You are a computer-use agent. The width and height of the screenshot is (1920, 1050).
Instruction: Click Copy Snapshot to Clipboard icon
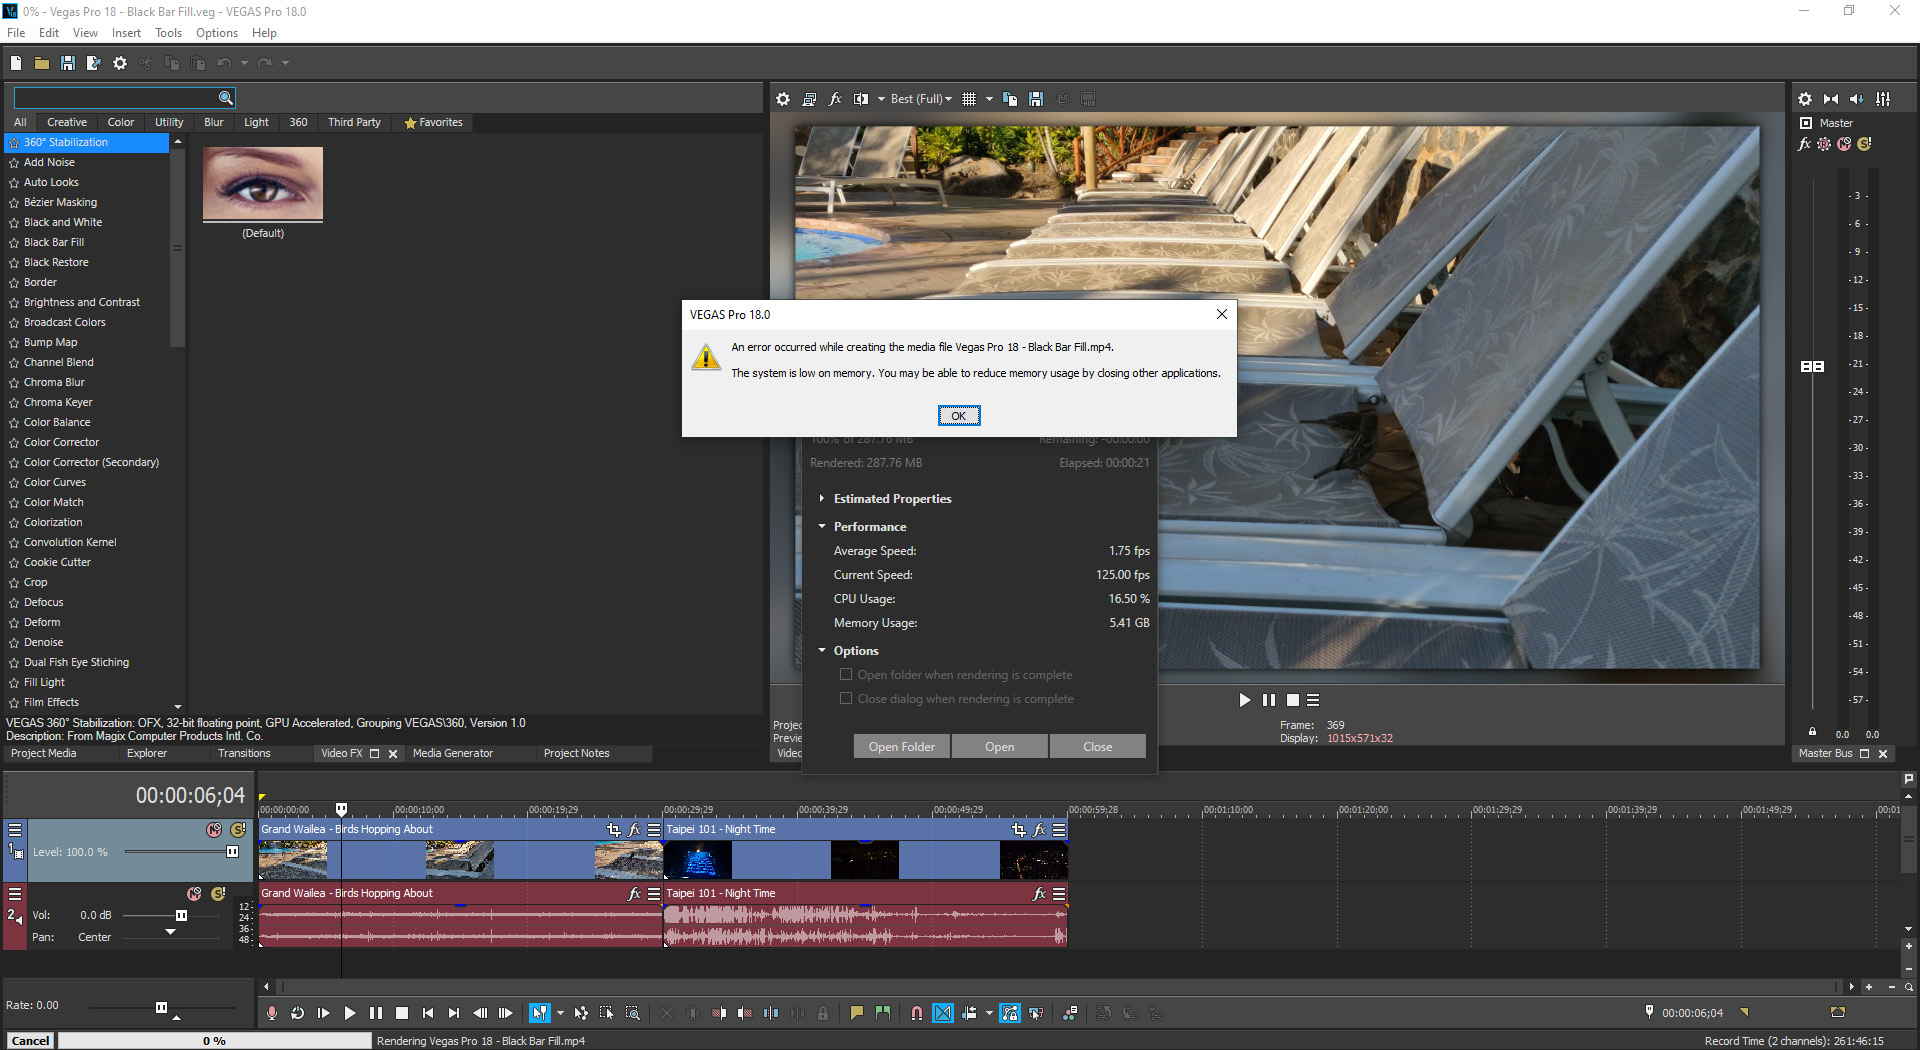(x=1010, y=99)
